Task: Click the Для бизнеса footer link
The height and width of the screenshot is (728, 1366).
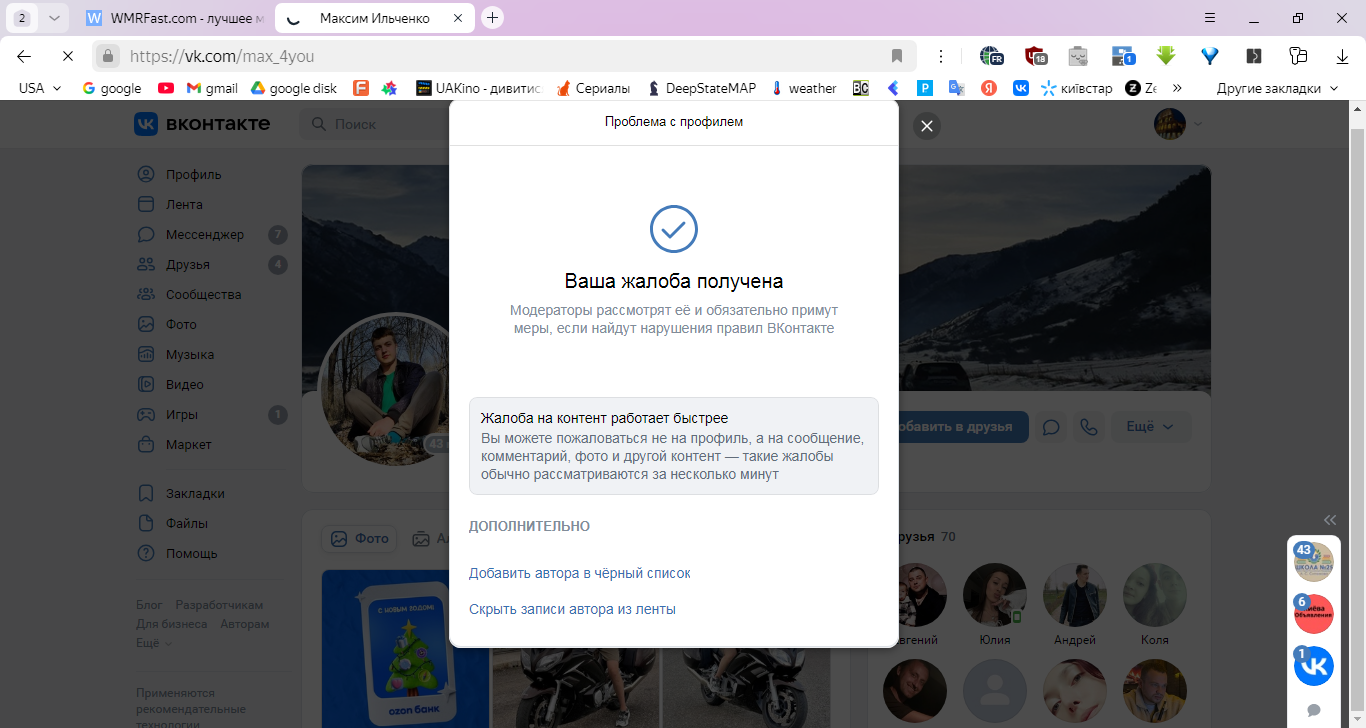Action: [172, 624]
